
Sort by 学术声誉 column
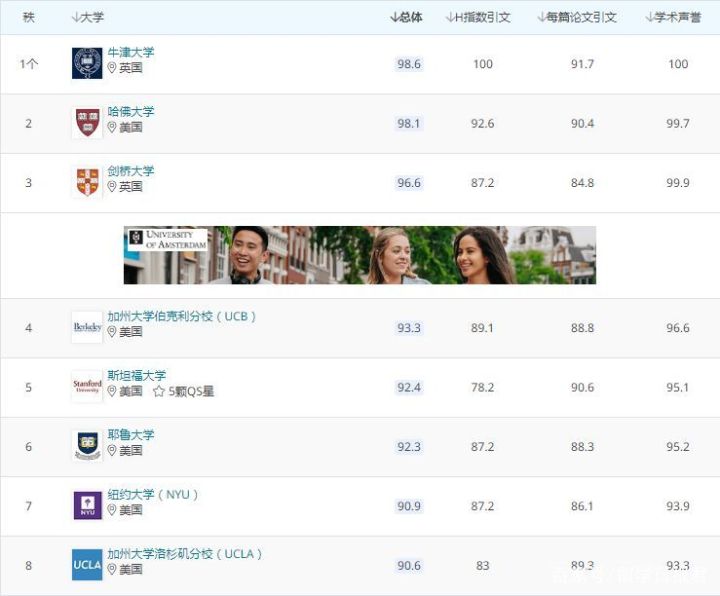click(x=673, y=17)
